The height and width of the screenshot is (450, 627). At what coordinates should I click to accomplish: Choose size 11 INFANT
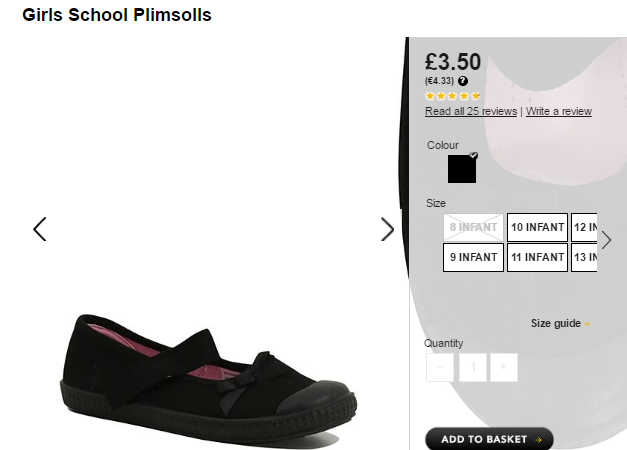(537, 257)
